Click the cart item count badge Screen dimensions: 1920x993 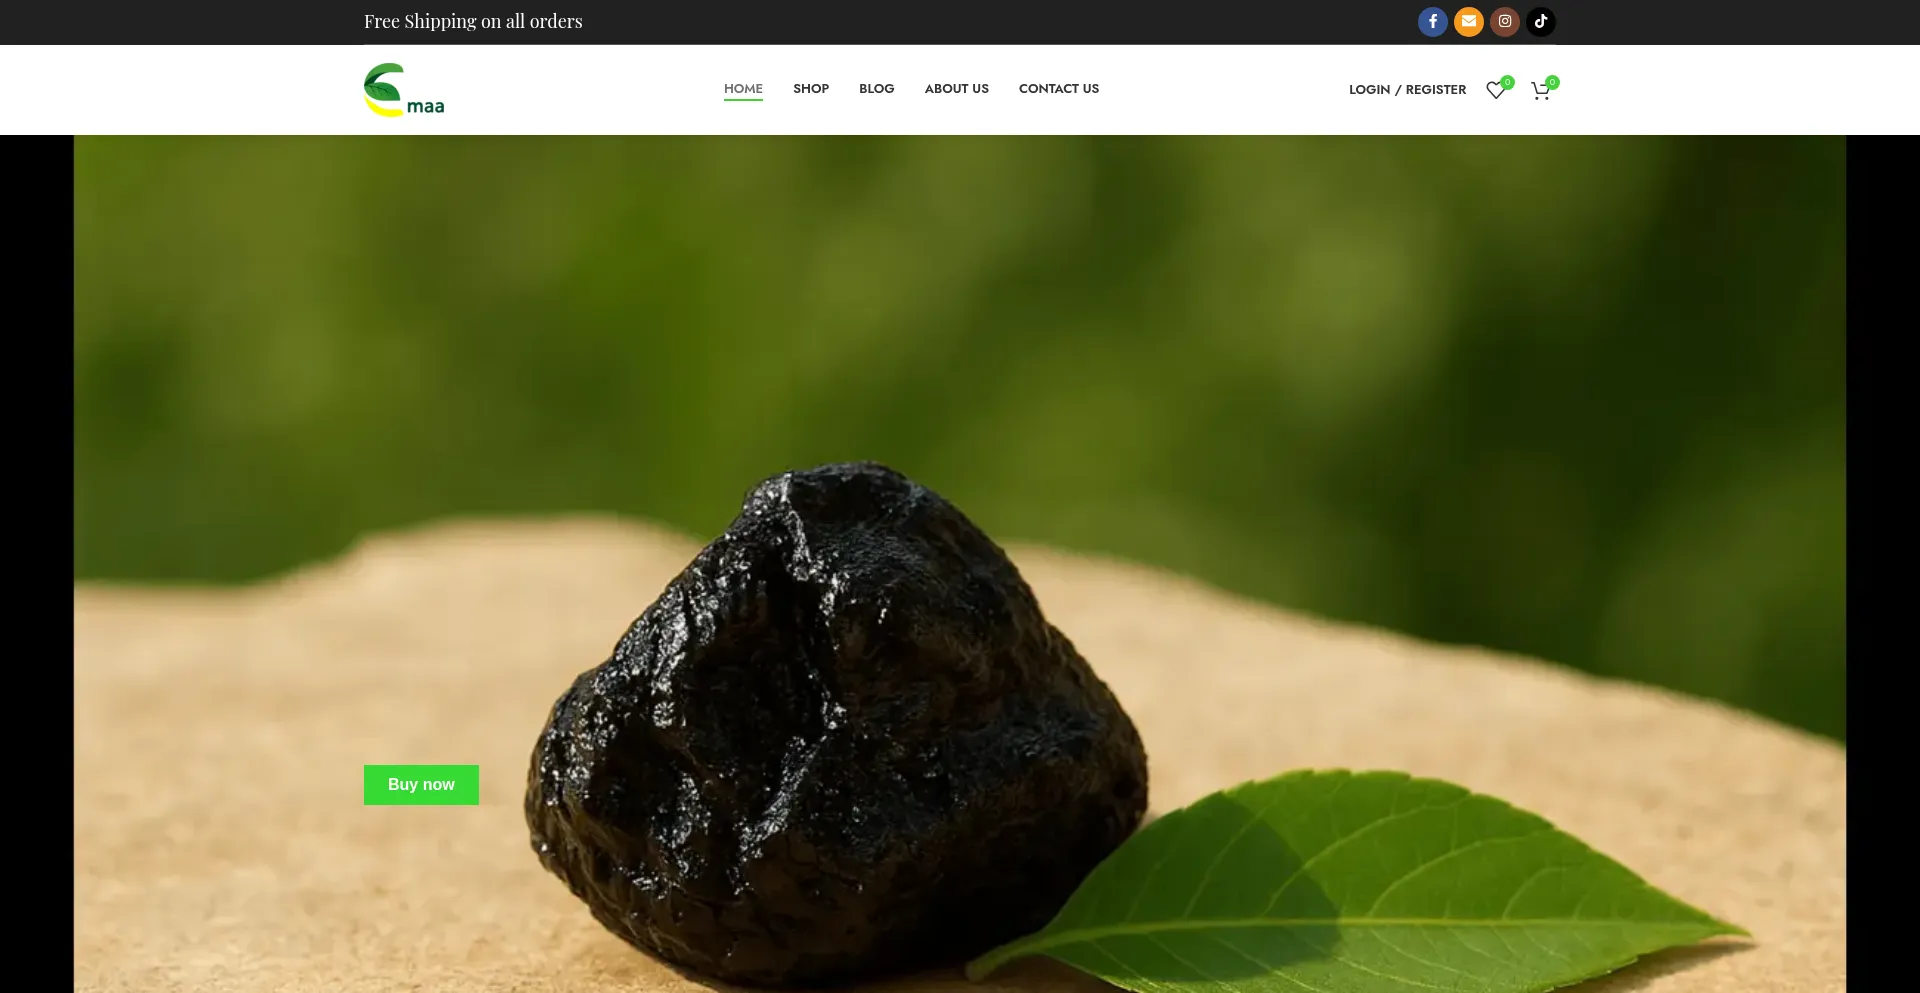[1552, 82]
